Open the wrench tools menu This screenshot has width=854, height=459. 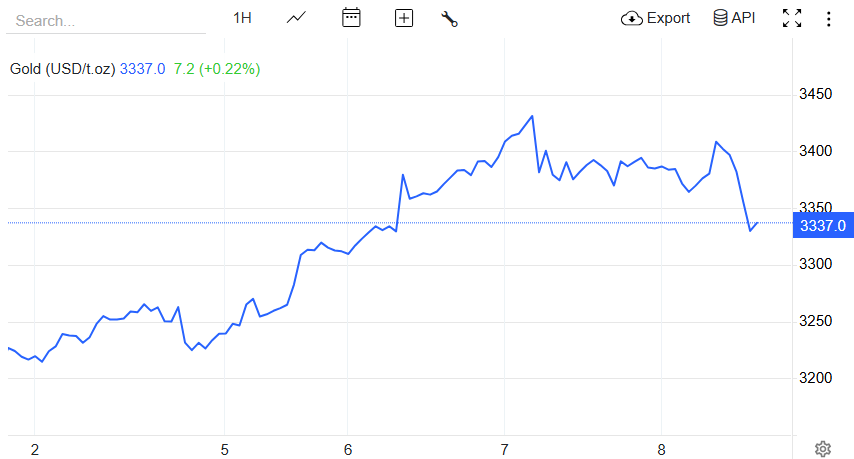coord(449,18)
